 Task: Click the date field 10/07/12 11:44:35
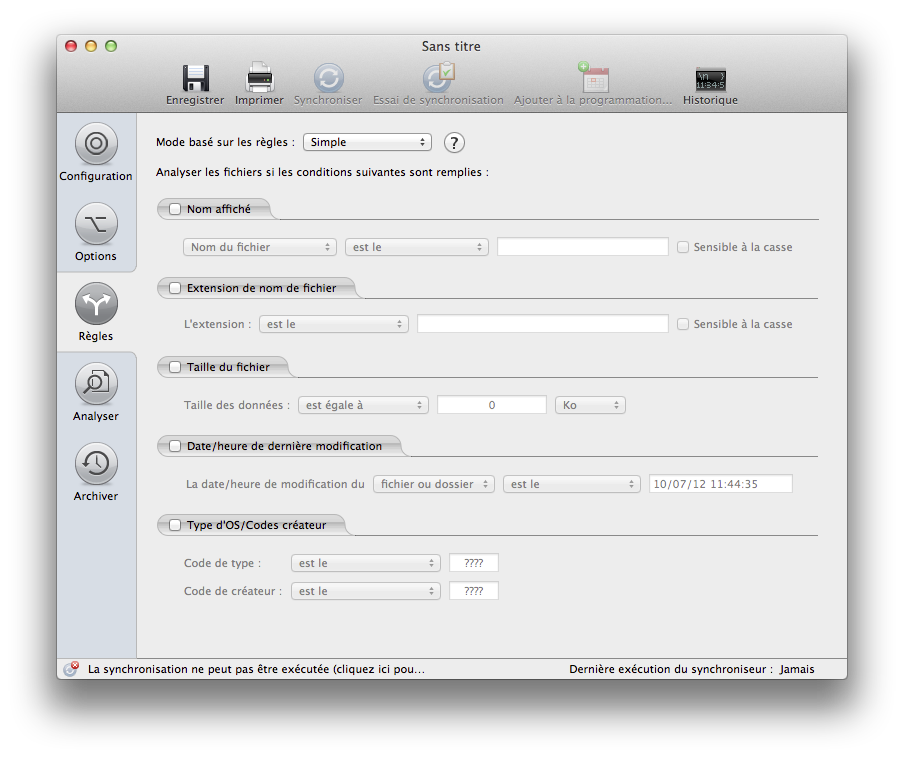(x=721, y=484)
